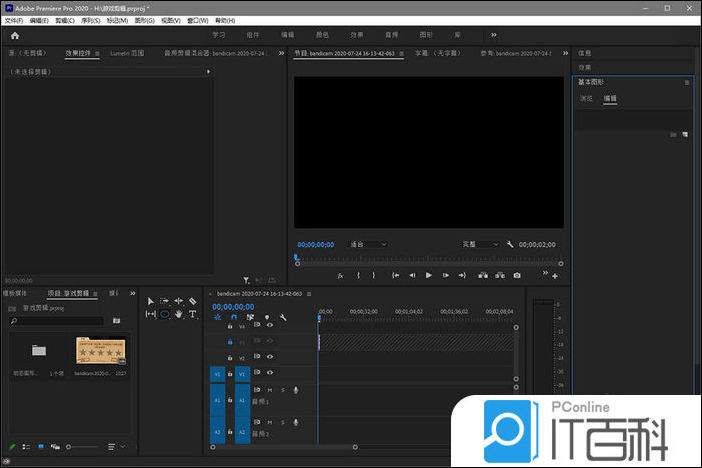
Task: Select the Type tool (T)
Action: coord(192,314)
